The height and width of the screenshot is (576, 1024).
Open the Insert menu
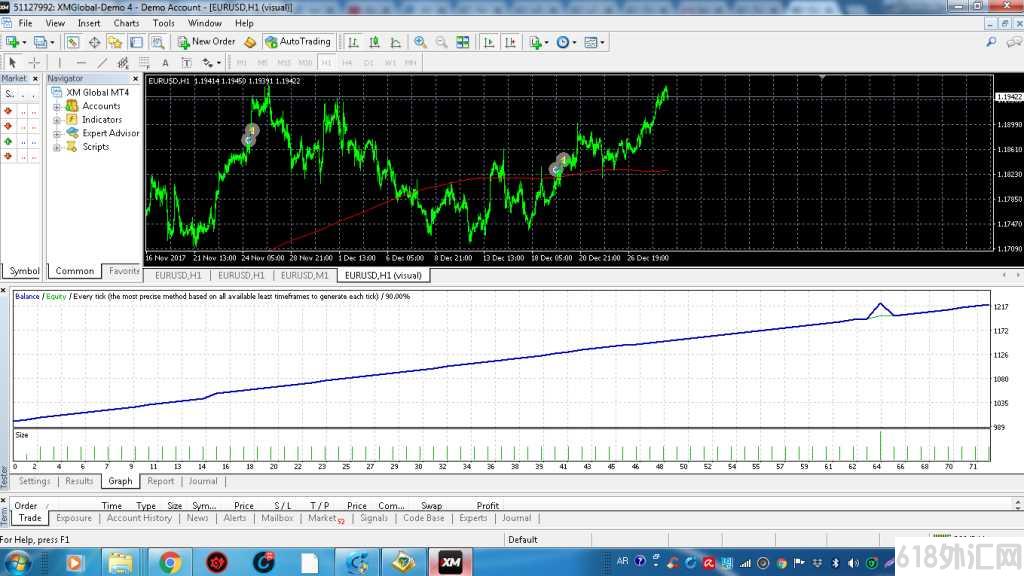coord(89,23)
